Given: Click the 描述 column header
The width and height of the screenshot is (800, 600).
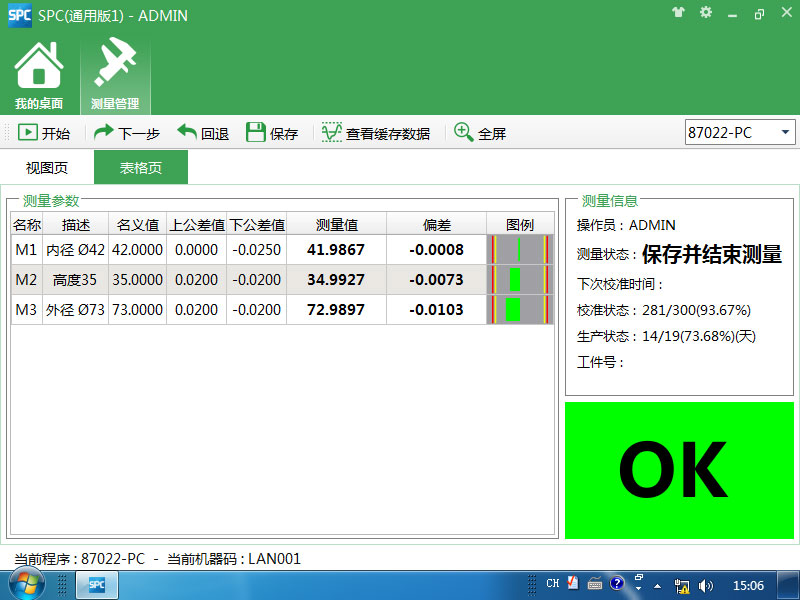Looking at the screenshot, I should click(76, 224).
